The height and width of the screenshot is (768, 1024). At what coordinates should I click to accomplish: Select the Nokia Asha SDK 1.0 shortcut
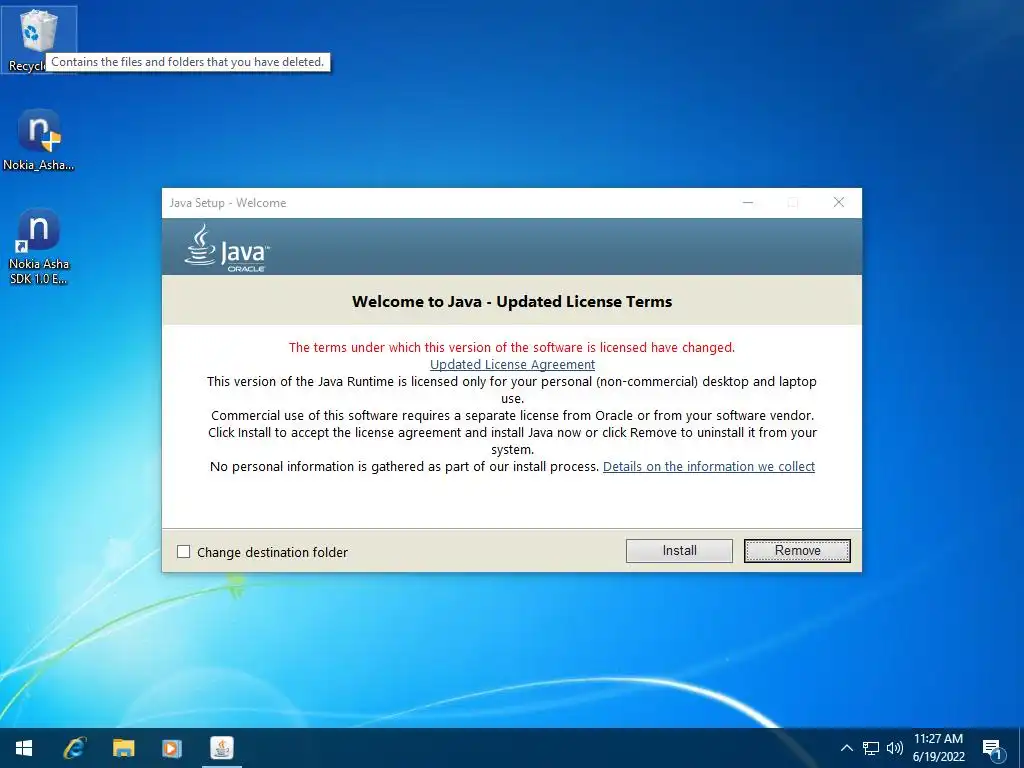tap(39, 246)
